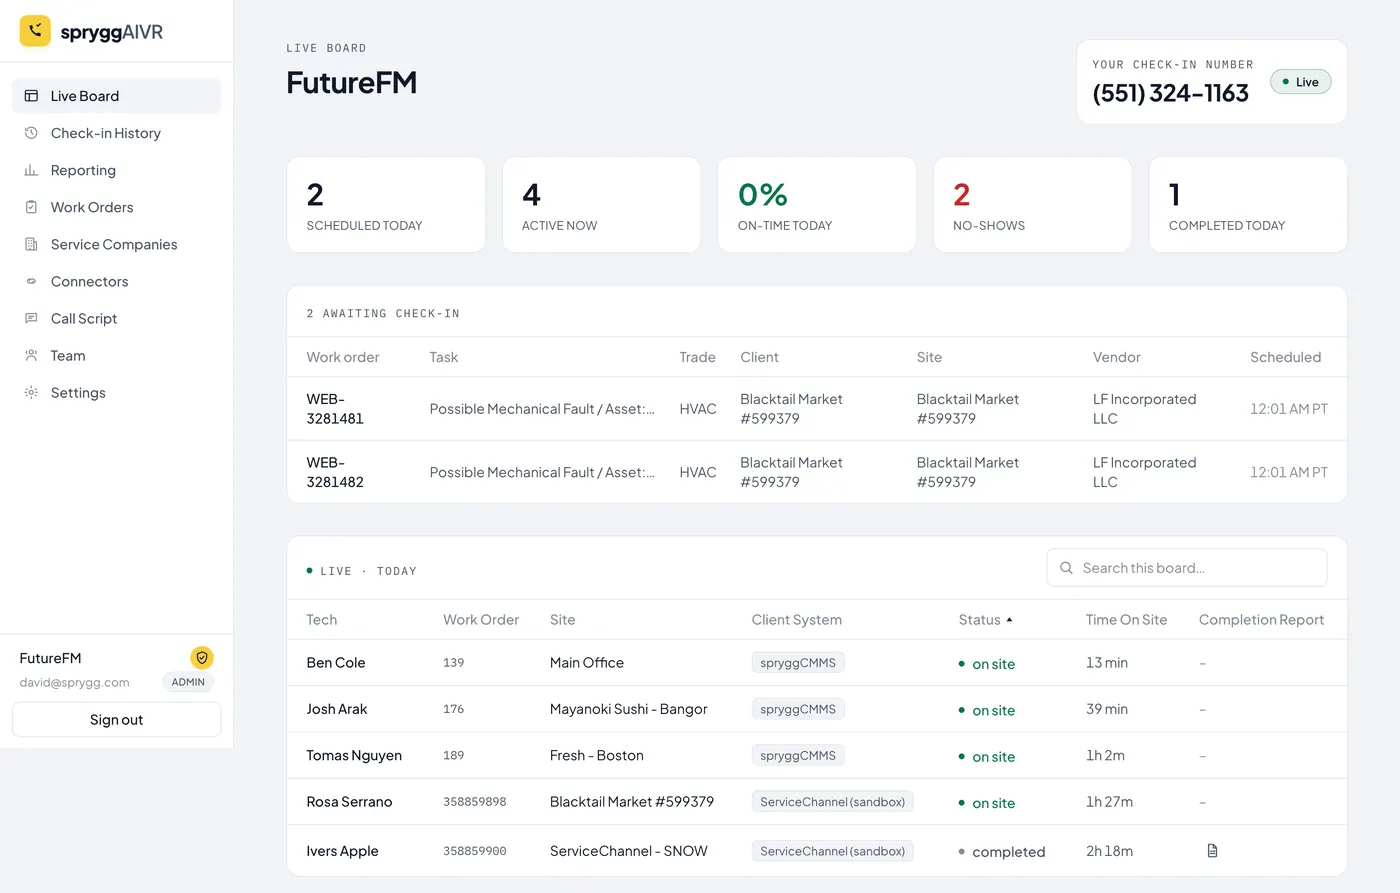Click the Active Now stat card
This screenshot has width=1400, height=893.
601,205
